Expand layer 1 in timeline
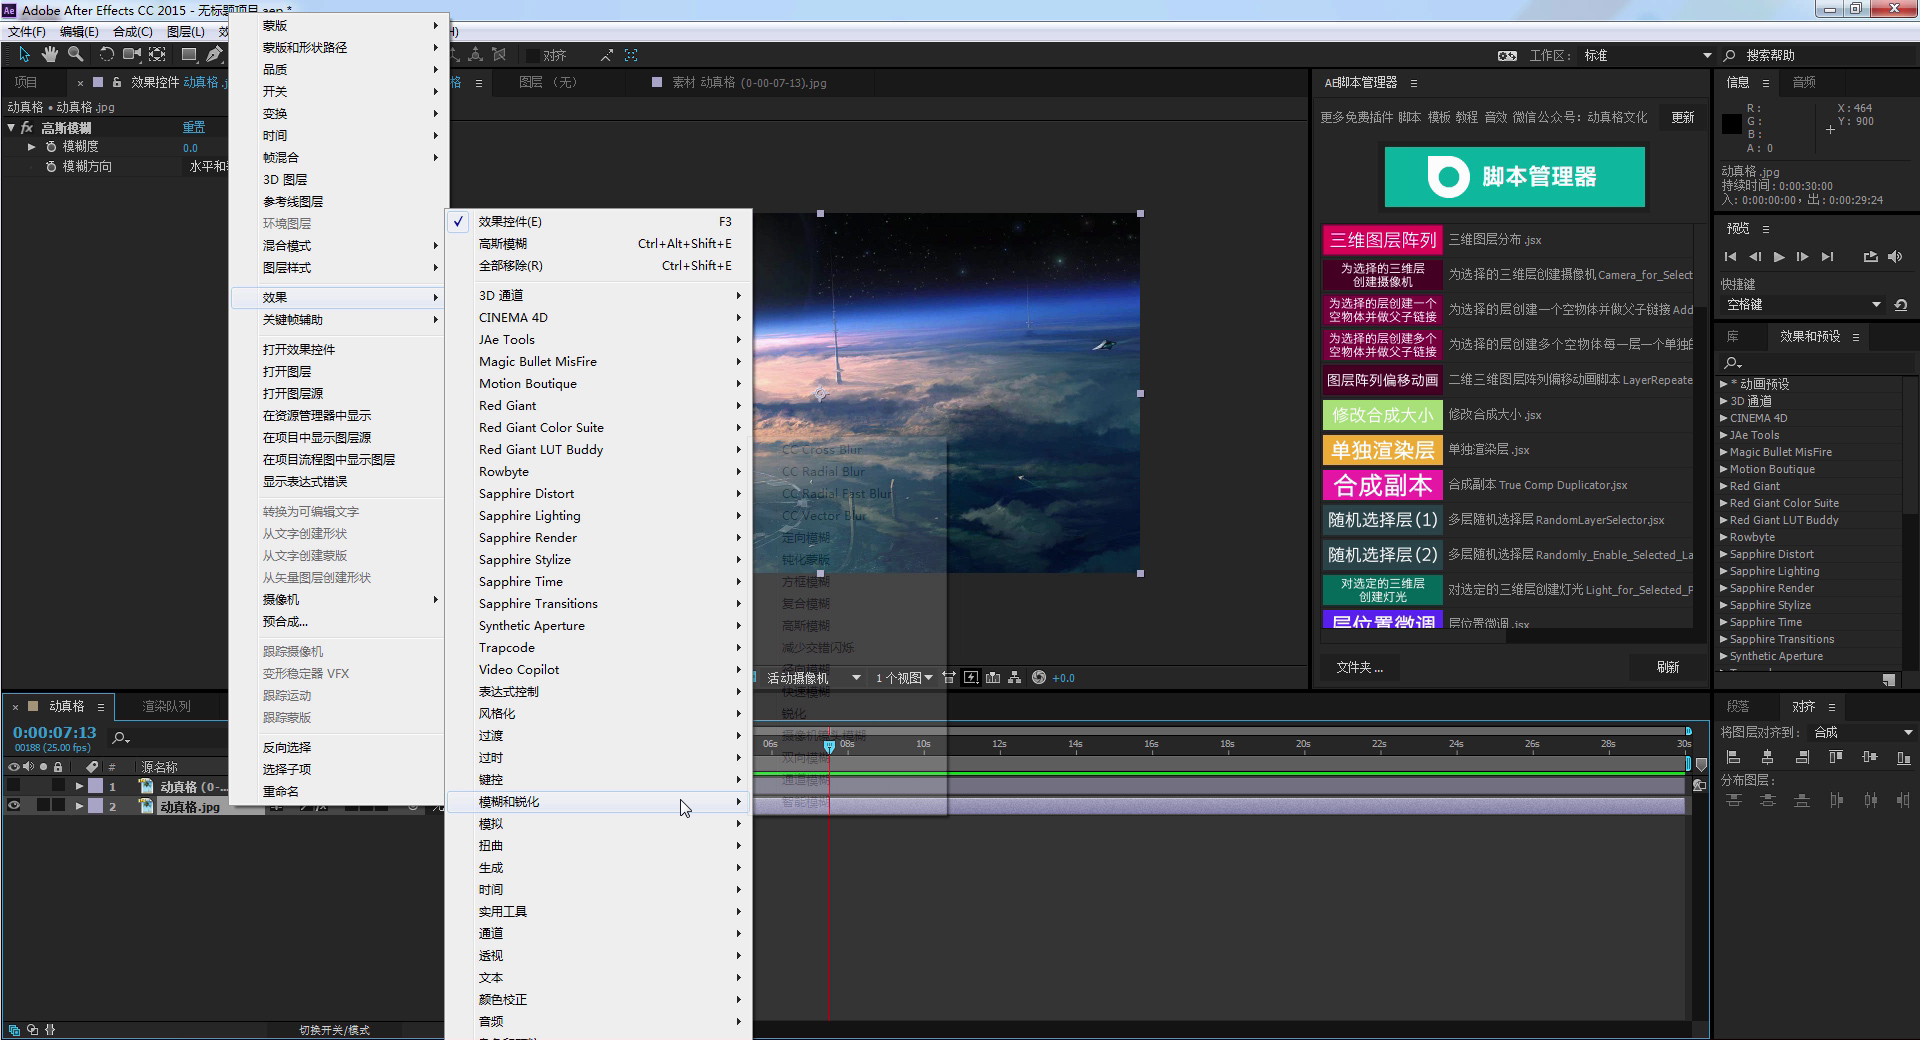 tap(79, 786)
